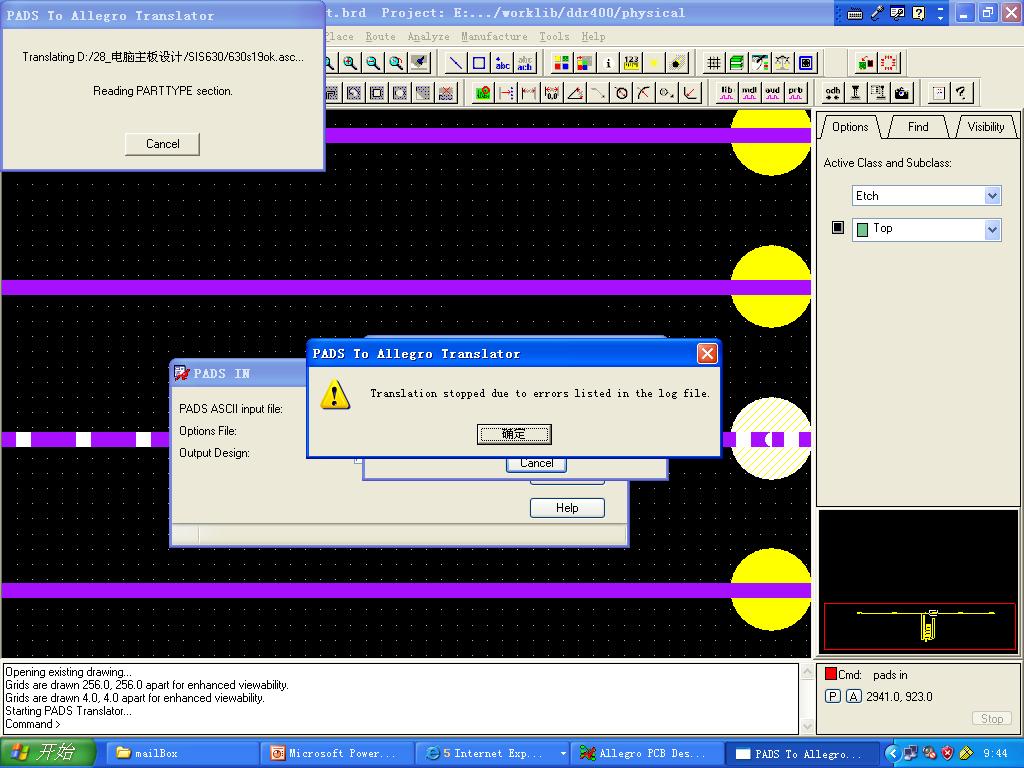Switch to the Find tab

point(918,127)
